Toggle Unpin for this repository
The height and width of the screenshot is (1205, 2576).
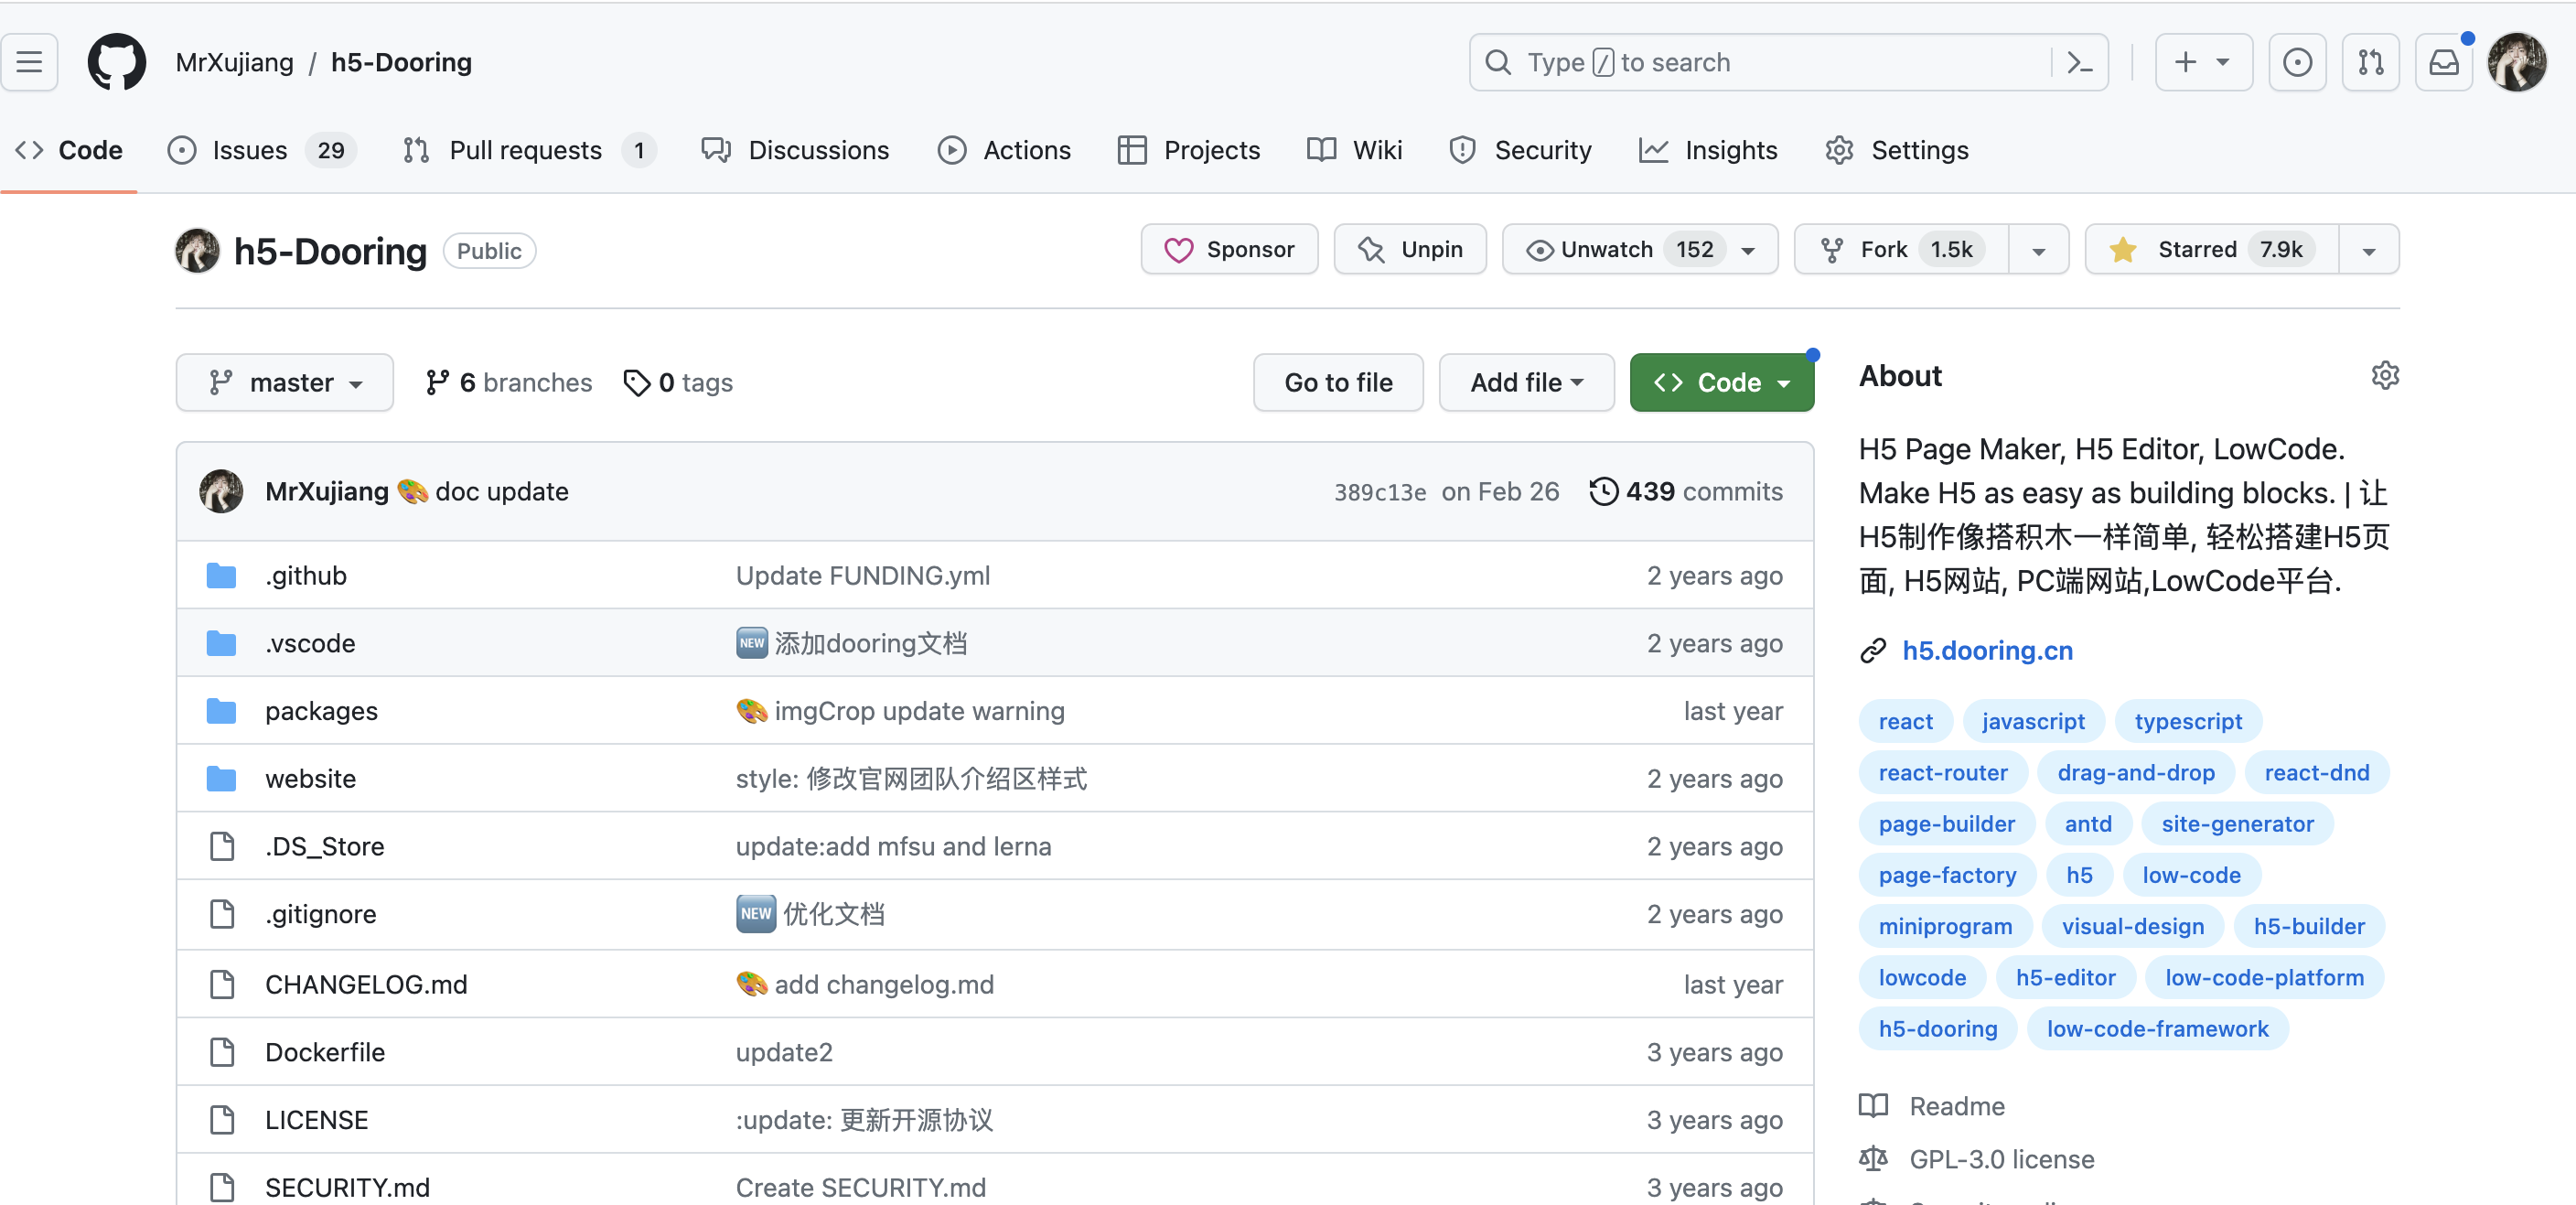click(1410, 249)
